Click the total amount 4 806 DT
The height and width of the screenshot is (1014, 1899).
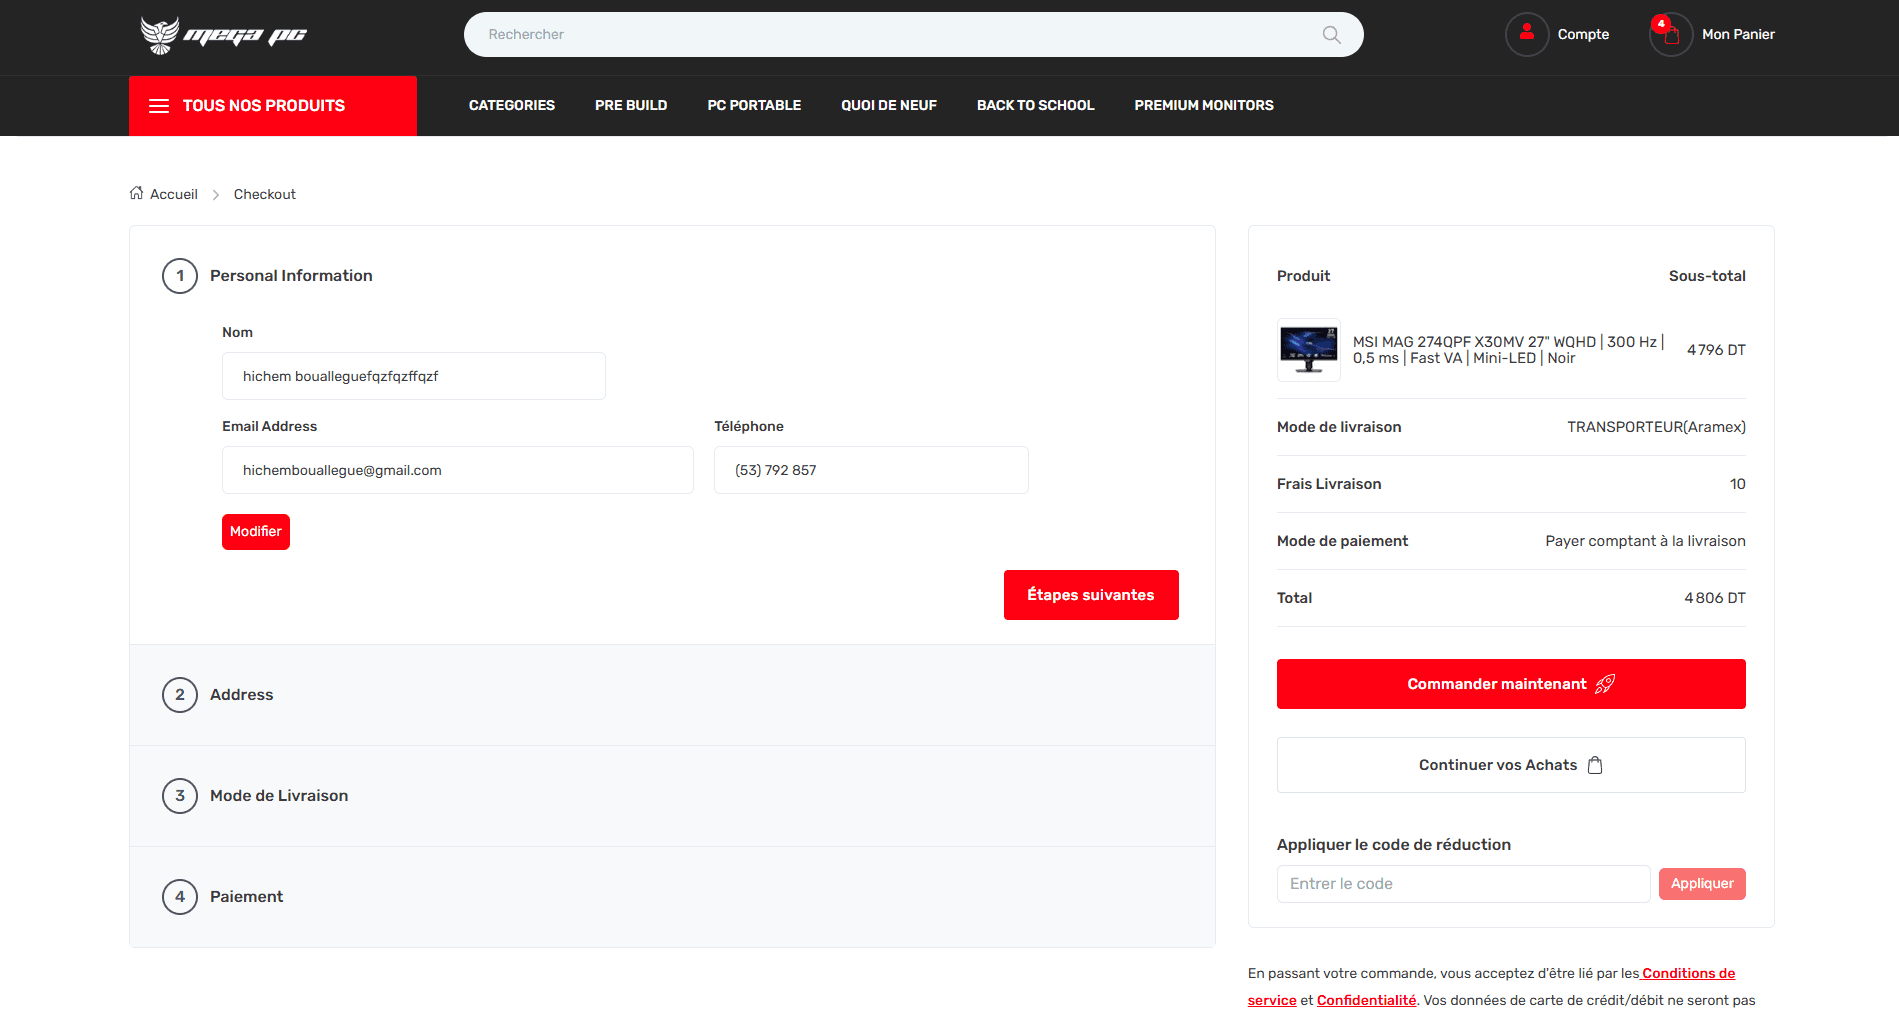click(1715, 598)
